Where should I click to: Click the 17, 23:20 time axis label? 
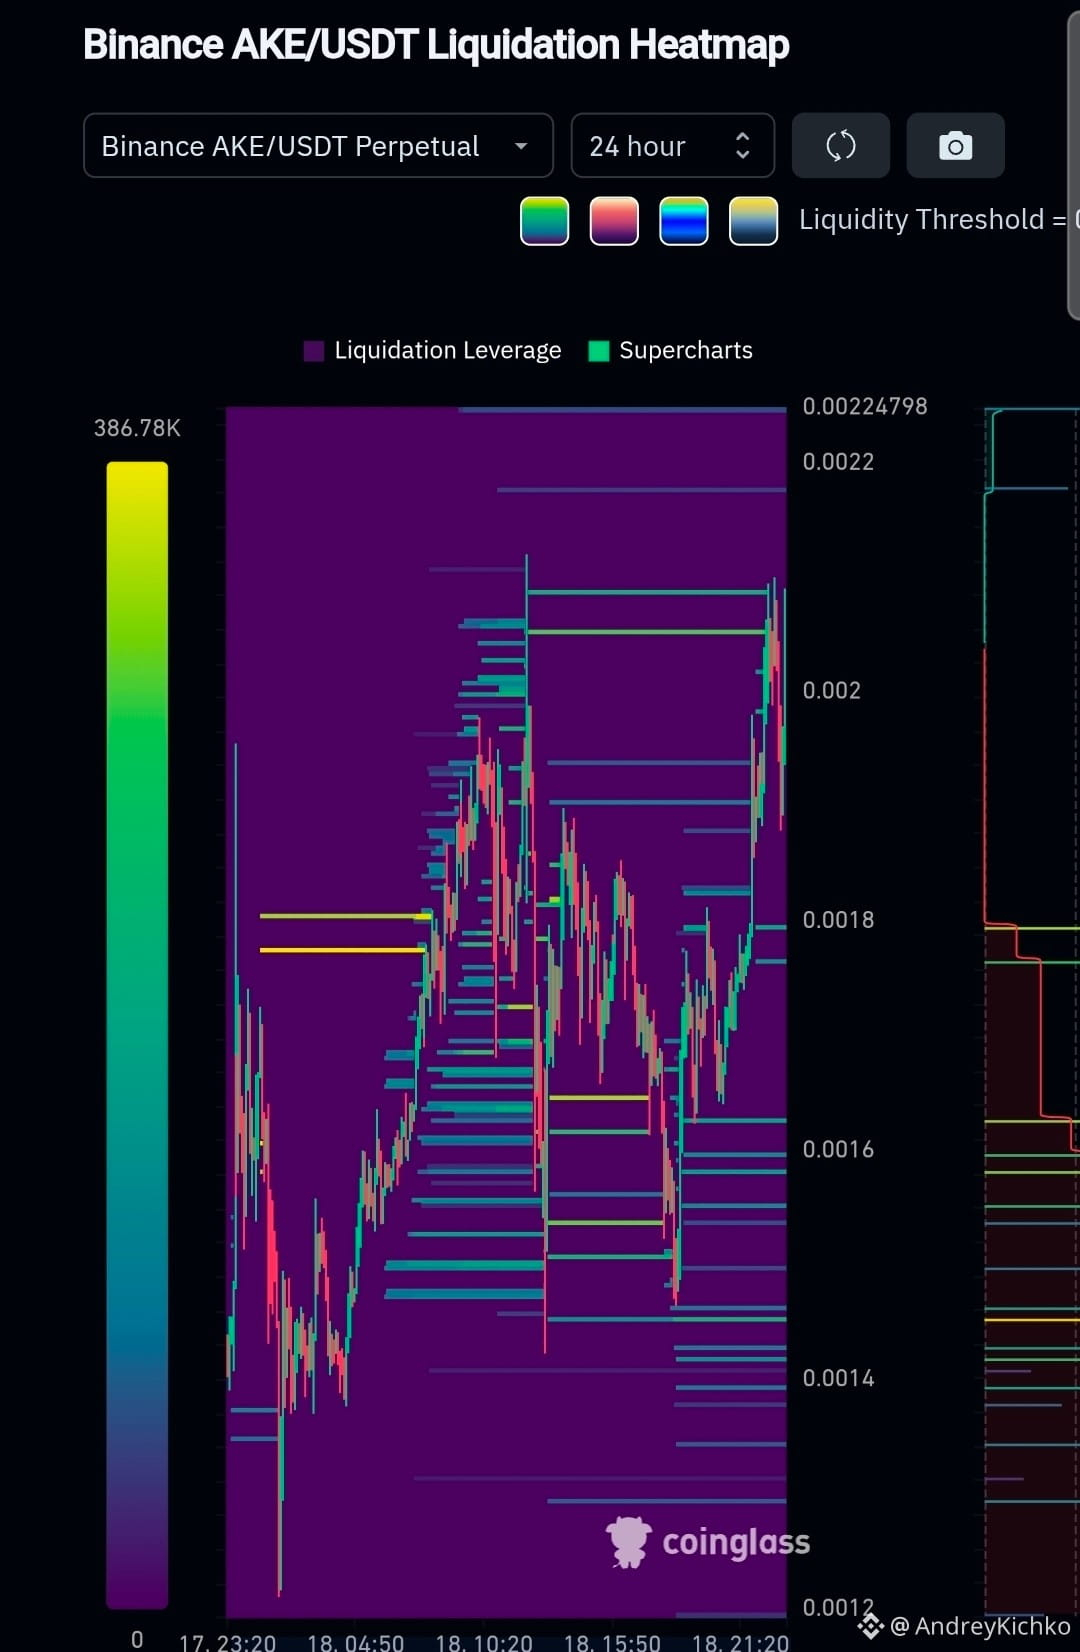[x=227, y=1642]
